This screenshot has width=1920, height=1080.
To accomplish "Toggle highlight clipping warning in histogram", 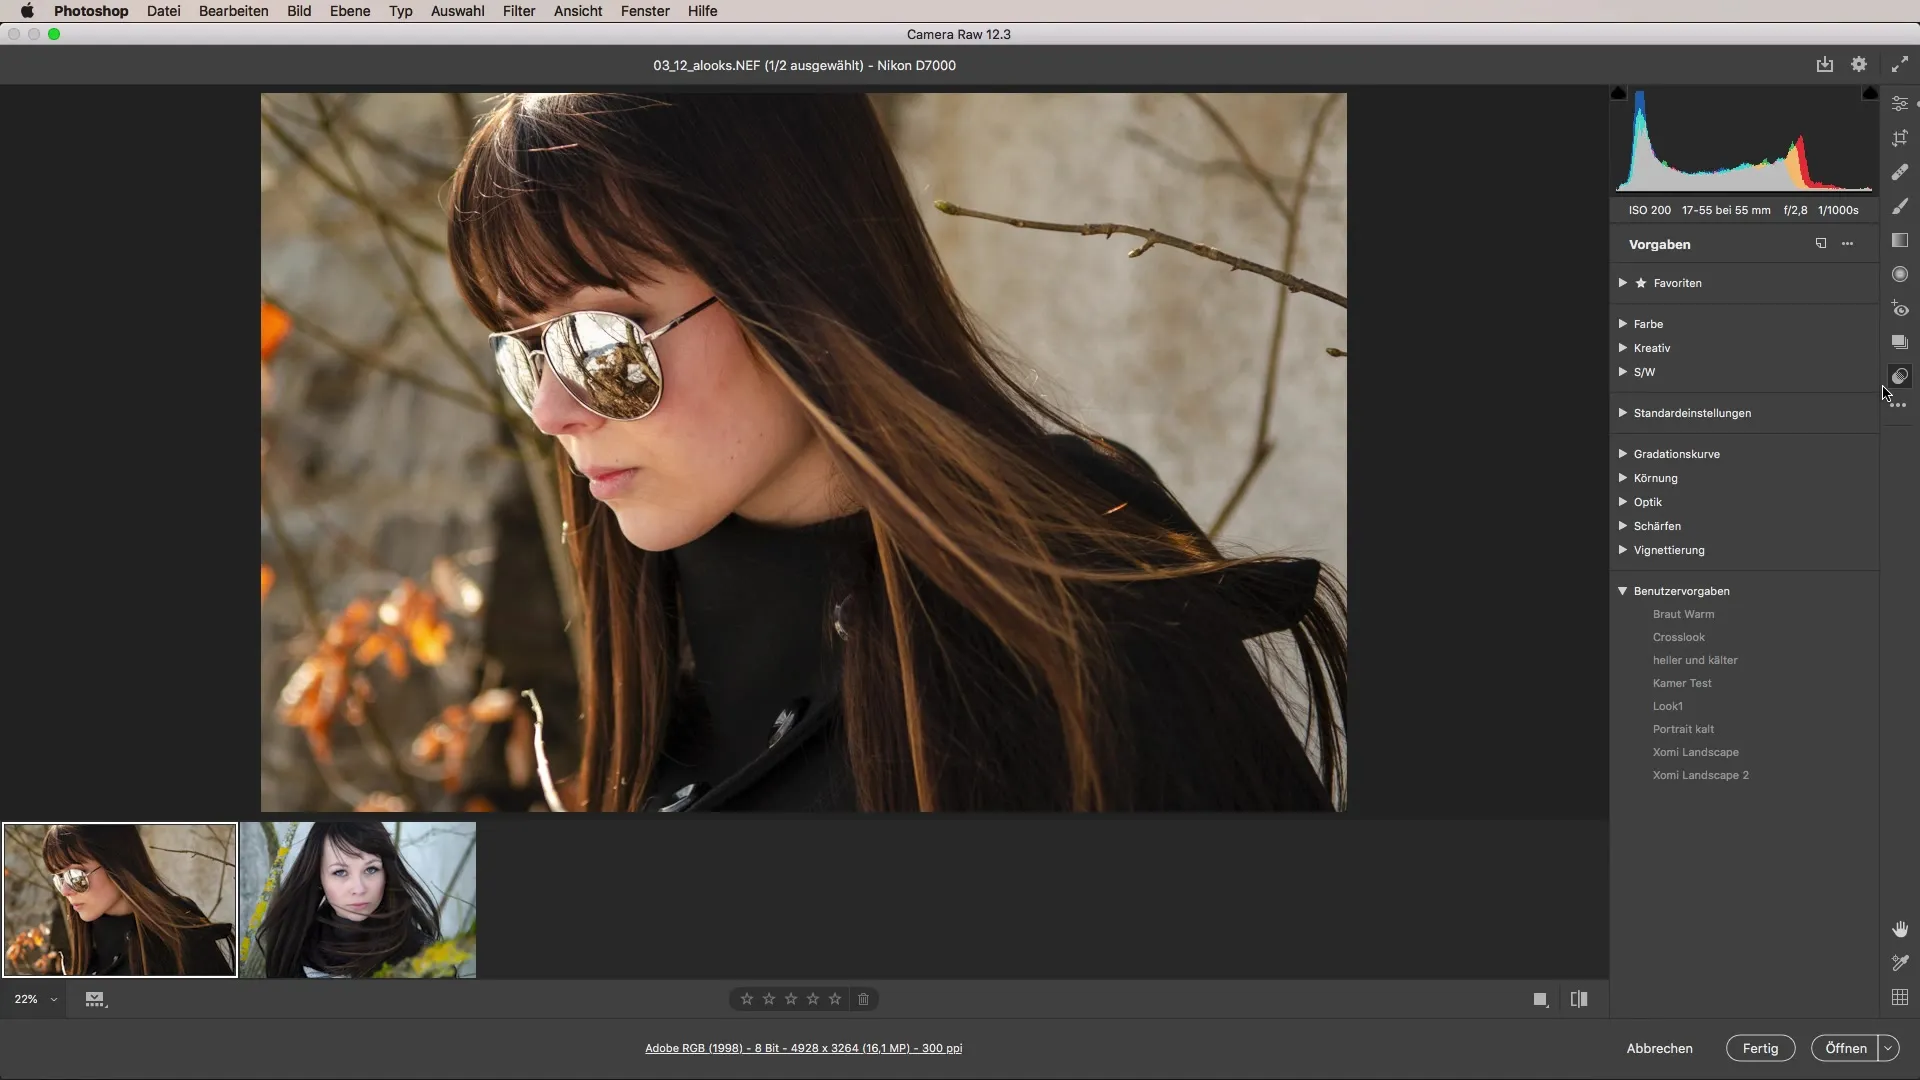I will pyautogui.click(x=1870, y=93).
